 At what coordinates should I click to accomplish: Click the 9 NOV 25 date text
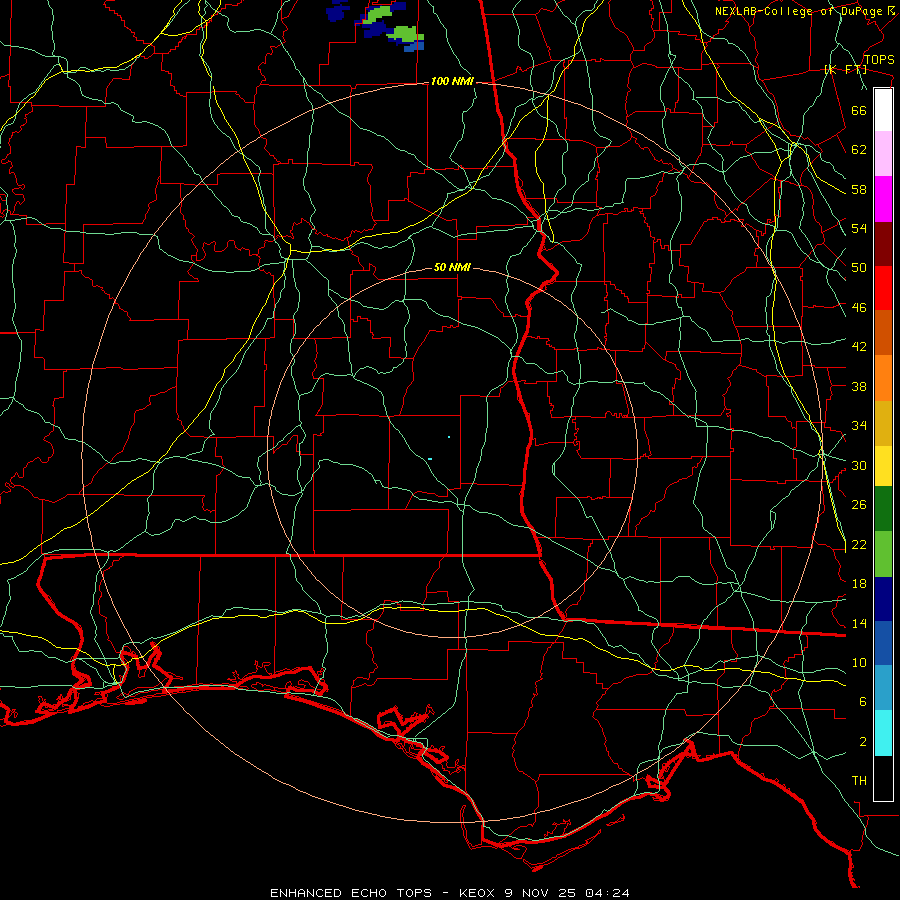coord(542,893)
